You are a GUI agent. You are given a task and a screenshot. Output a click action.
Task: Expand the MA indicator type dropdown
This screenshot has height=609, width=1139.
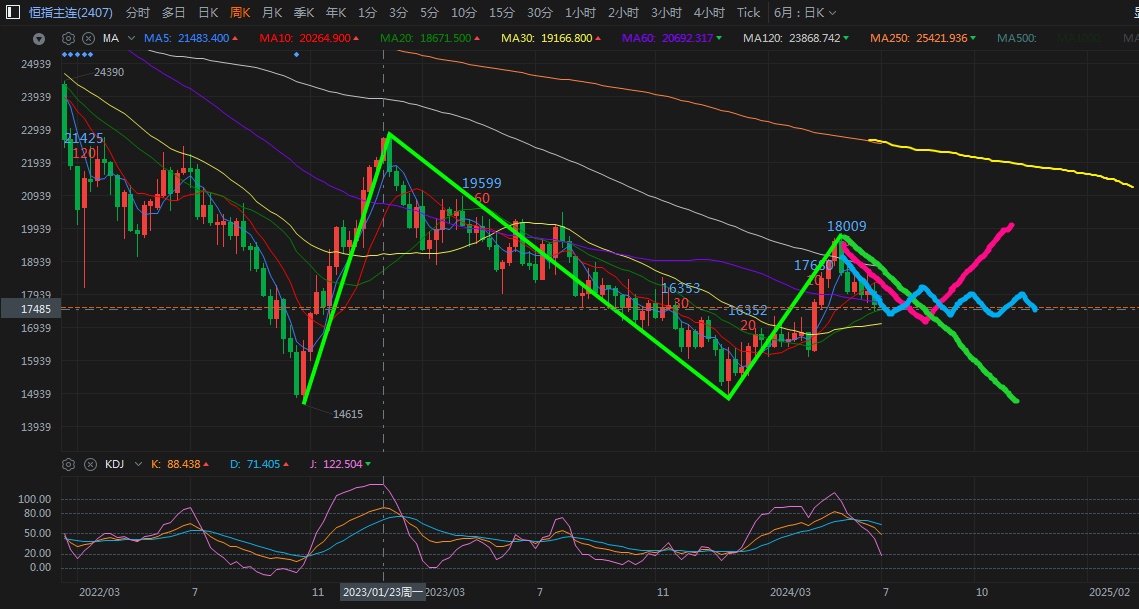[131, 38]
